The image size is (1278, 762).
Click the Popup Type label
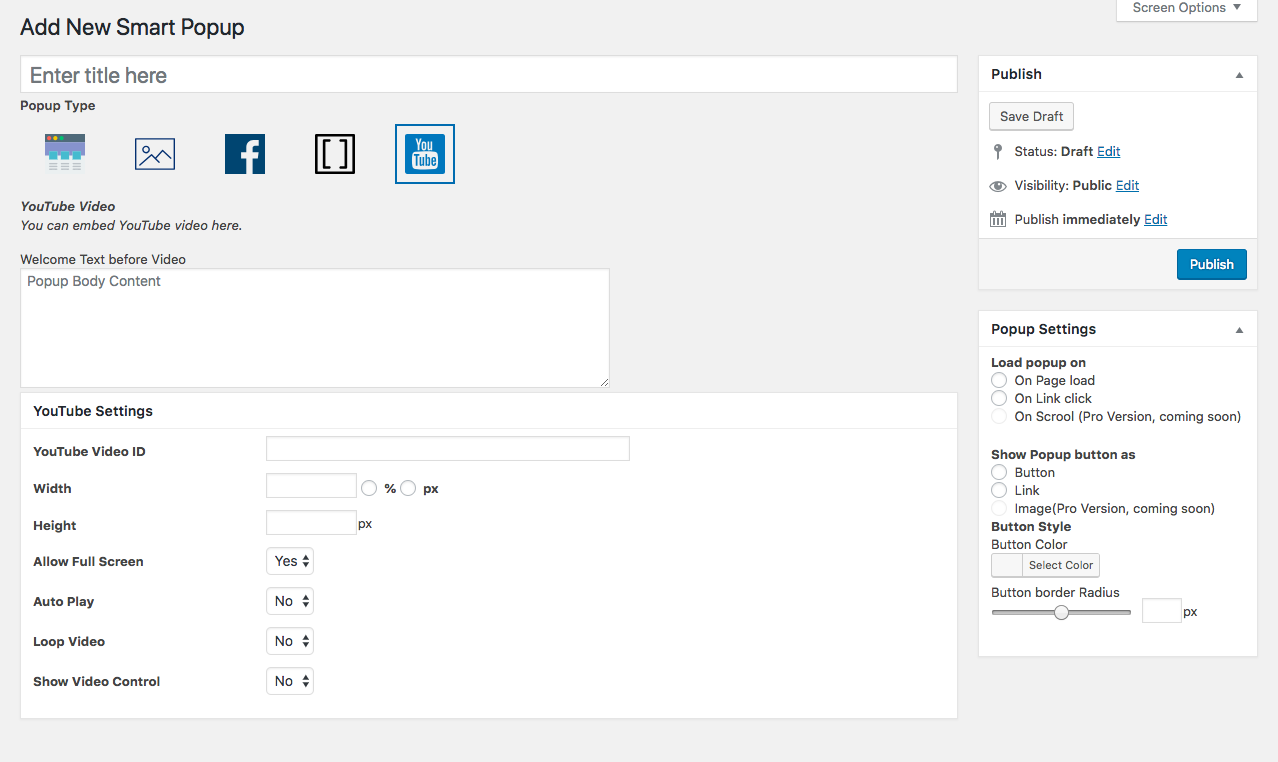pyautogui.click(x=58, y=106)
